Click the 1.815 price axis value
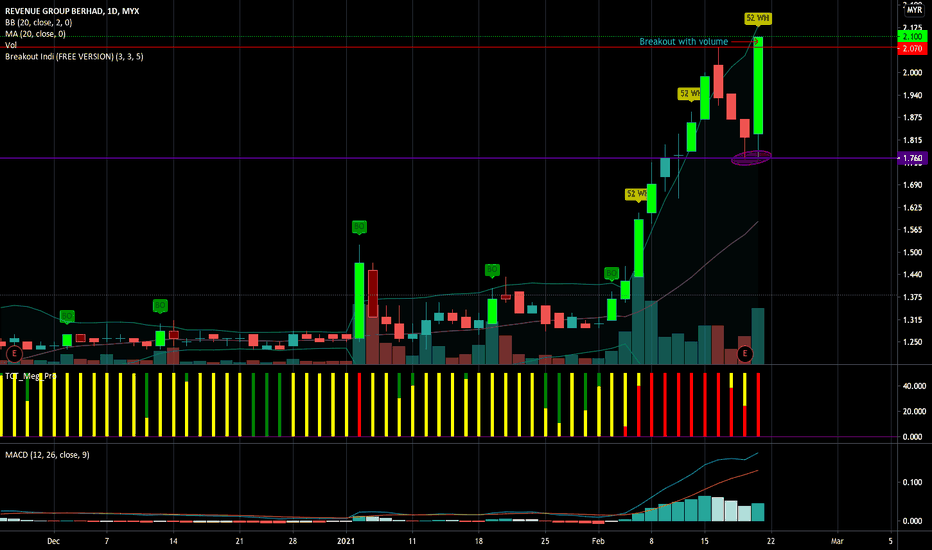 click(x=912, y=140)
